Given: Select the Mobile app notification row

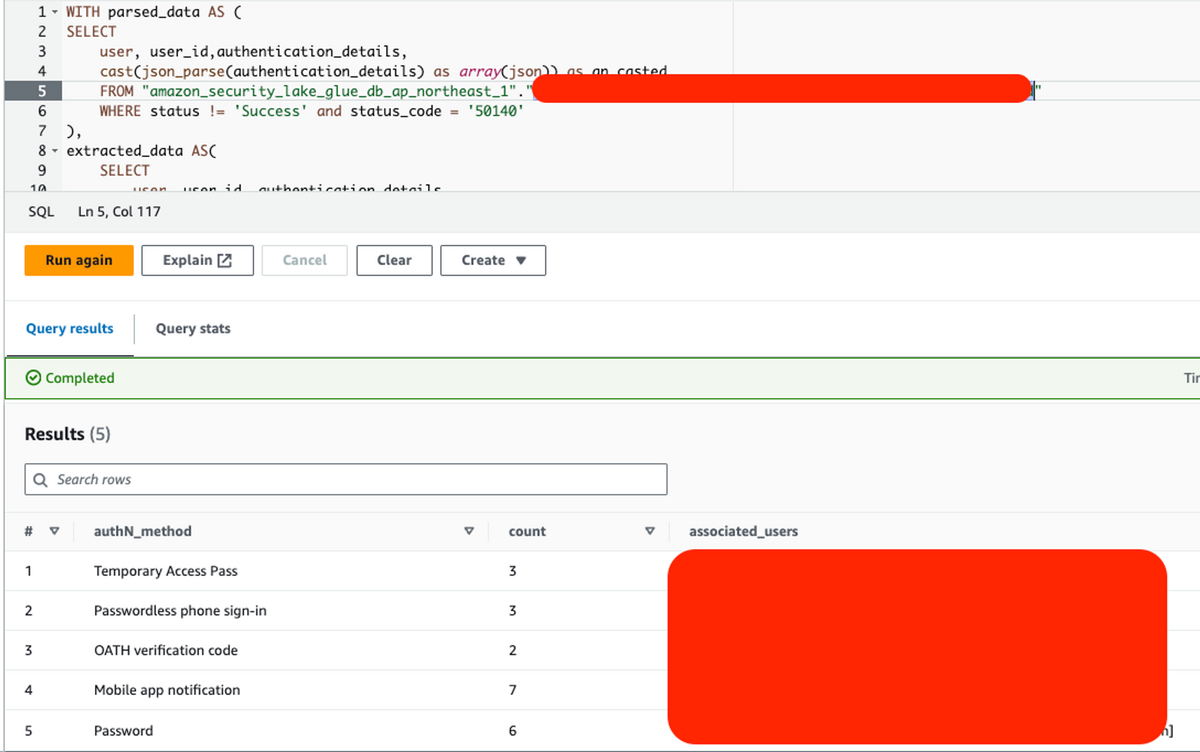Looking at the screenshot, I should click(167, 690).
